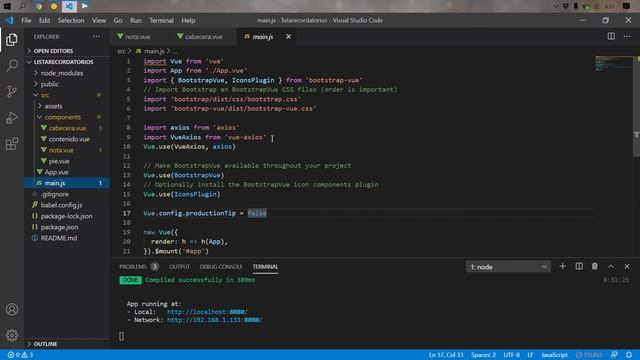Open the Manage gear icon
Viewport: 640px width, 360px height.
[x=12, y=335]
